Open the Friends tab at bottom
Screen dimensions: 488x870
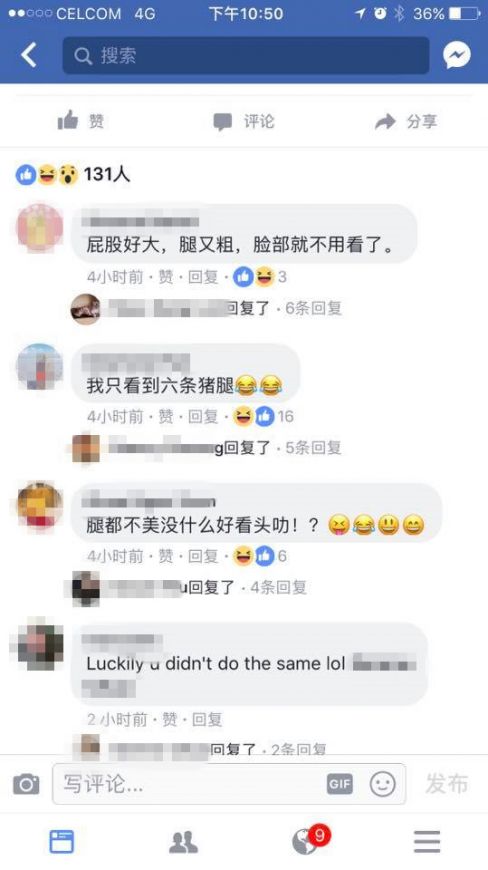[x=184, y=842]
